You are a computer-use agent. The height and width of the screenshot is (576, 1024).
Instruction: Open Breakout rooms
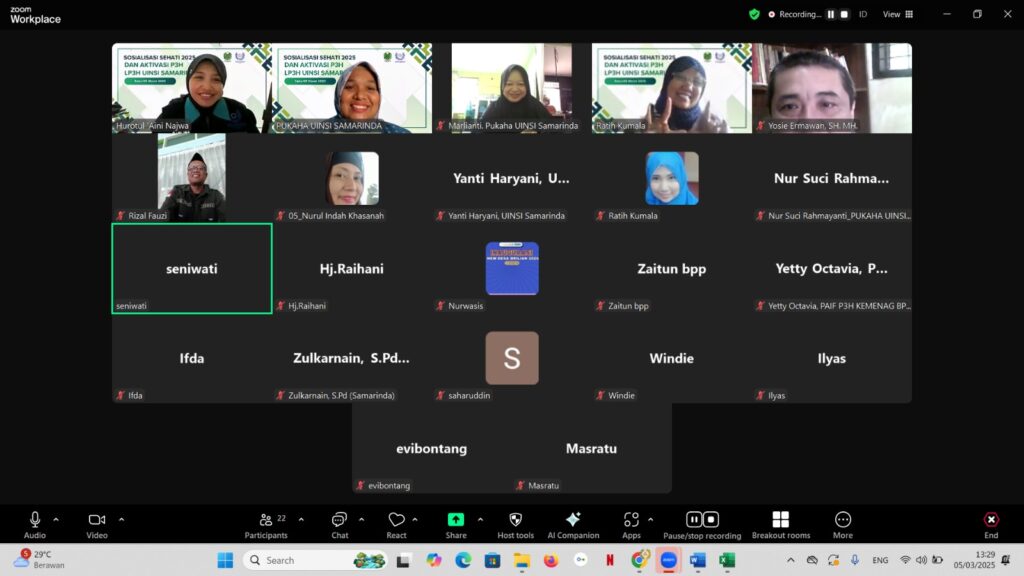[x=780, y=520]
